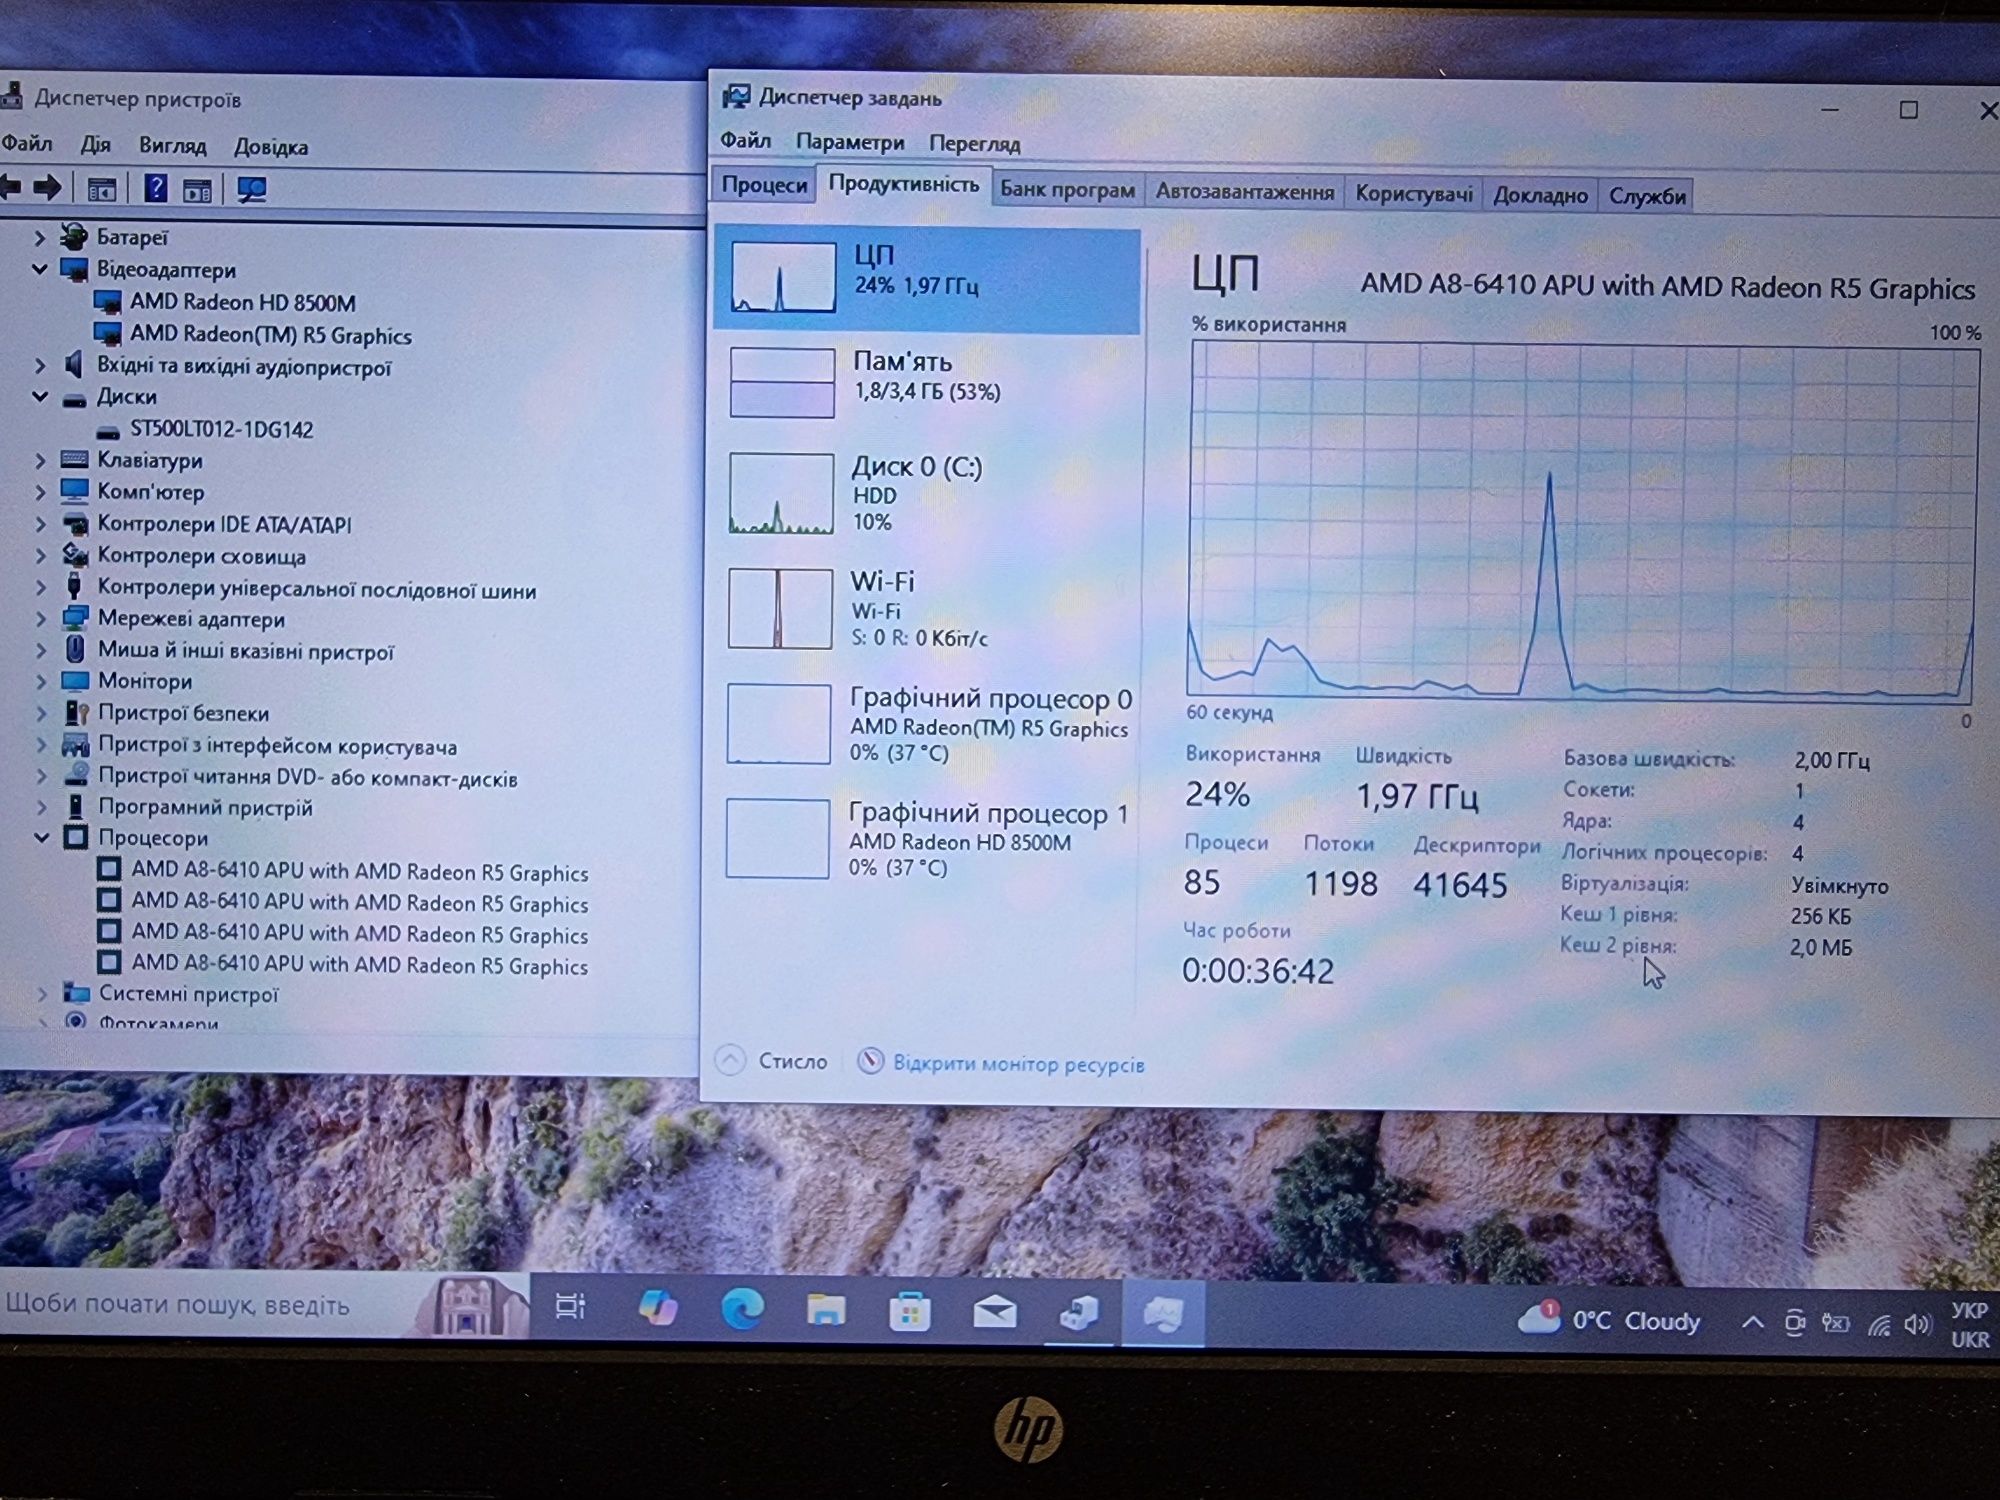Click the Клавіатури keyboard icon
The height and width of the screenshot is (1500, 2000).
pos(74,460)
